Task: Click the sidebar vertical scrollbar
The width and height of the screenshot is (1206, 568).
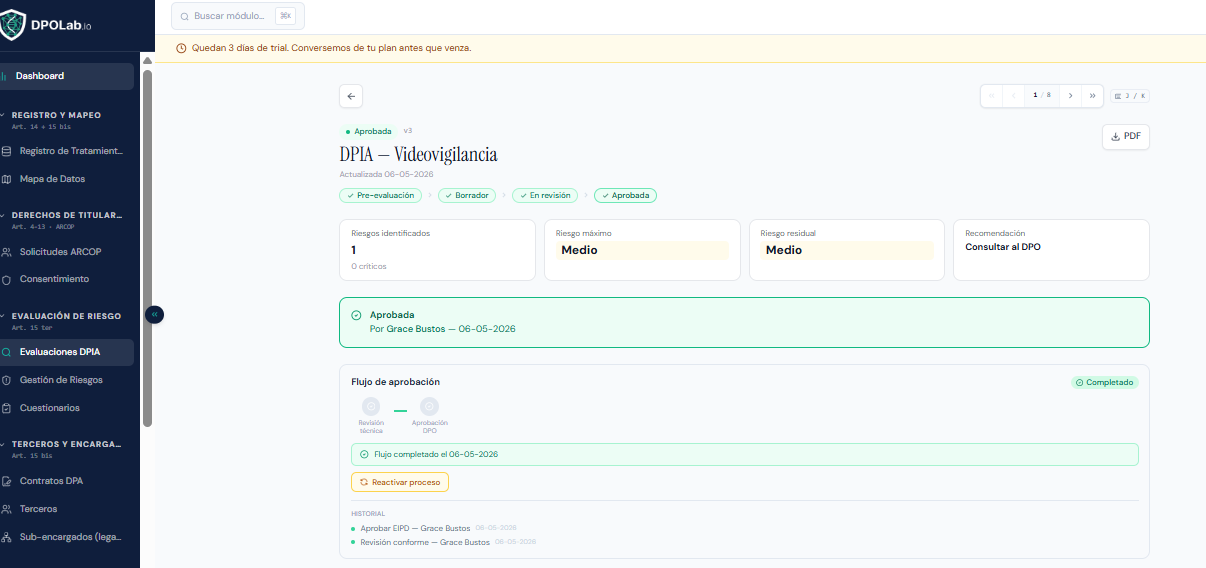Action: coord(147,248)
